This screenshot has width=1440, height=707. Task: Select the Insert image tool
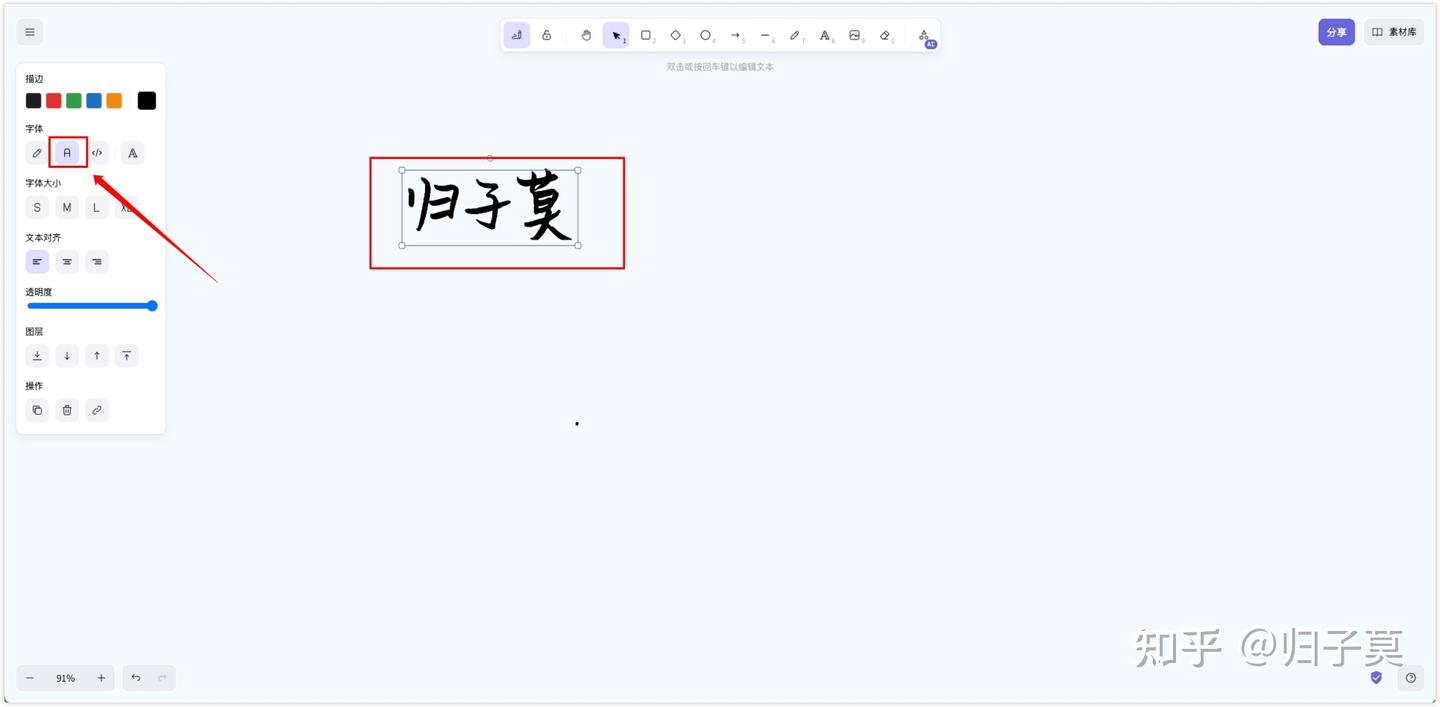click(x=855, y=35)
